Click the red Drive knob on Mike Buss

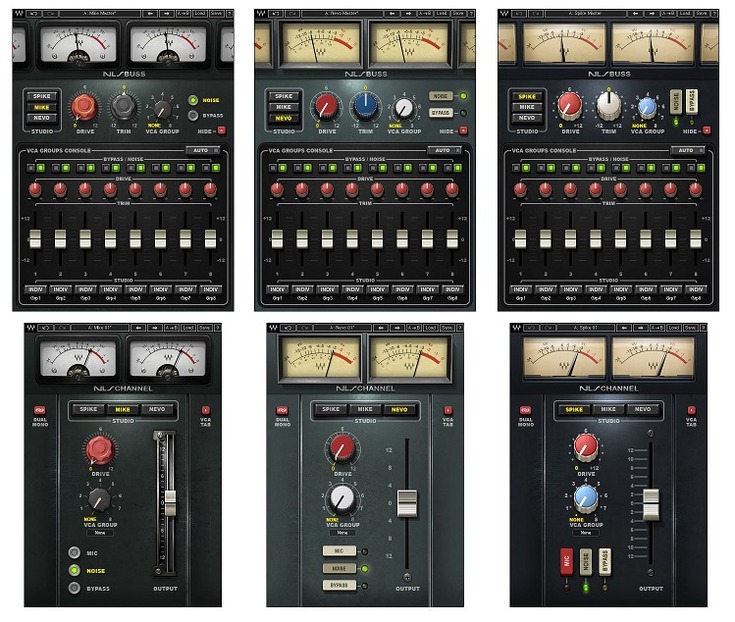tap(84, 106)
